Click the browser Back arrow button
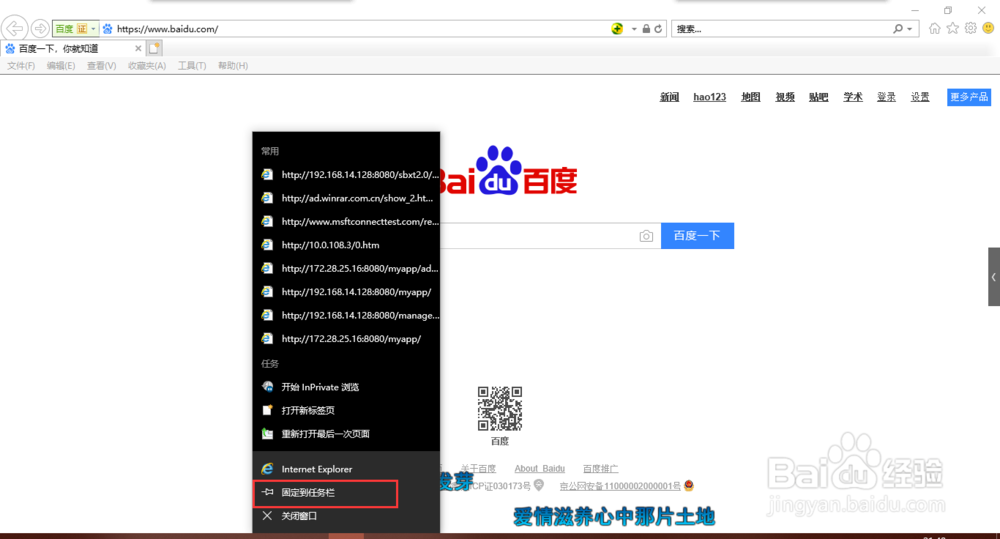The height and width of the screenshot is (539, 1000). [x=14, y=28]
